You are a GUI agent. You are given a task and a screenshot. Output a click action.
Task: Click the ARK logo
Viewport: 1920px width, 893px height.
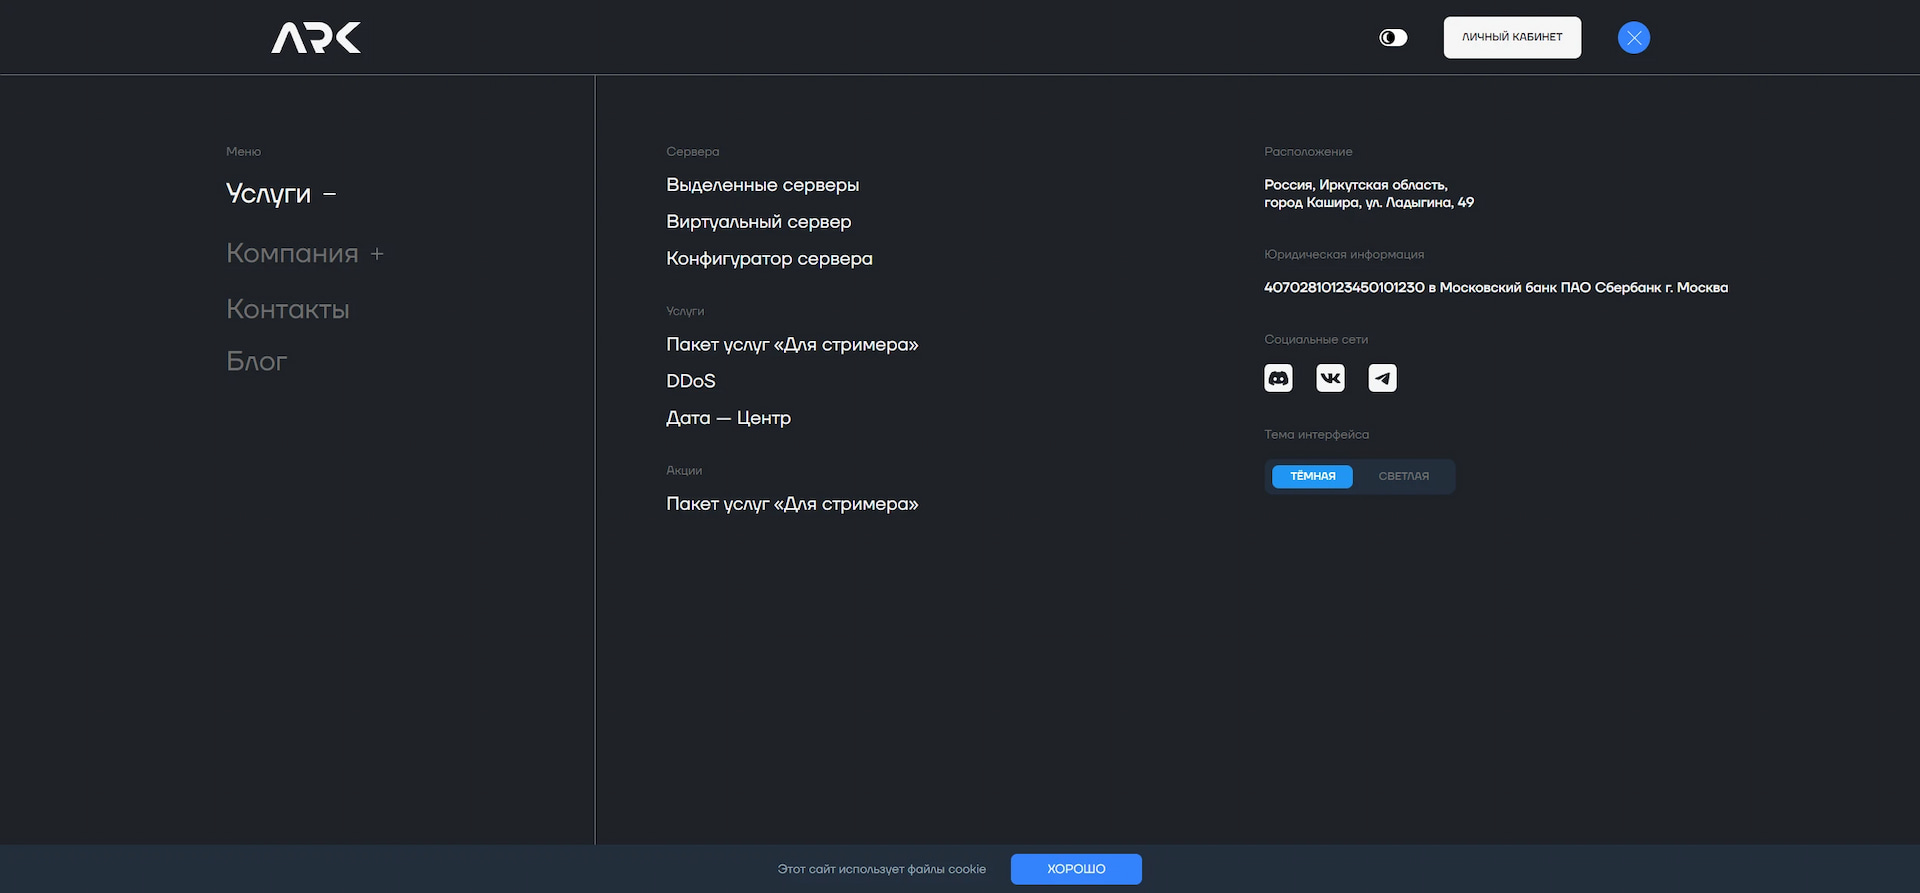tap(316, 38)
